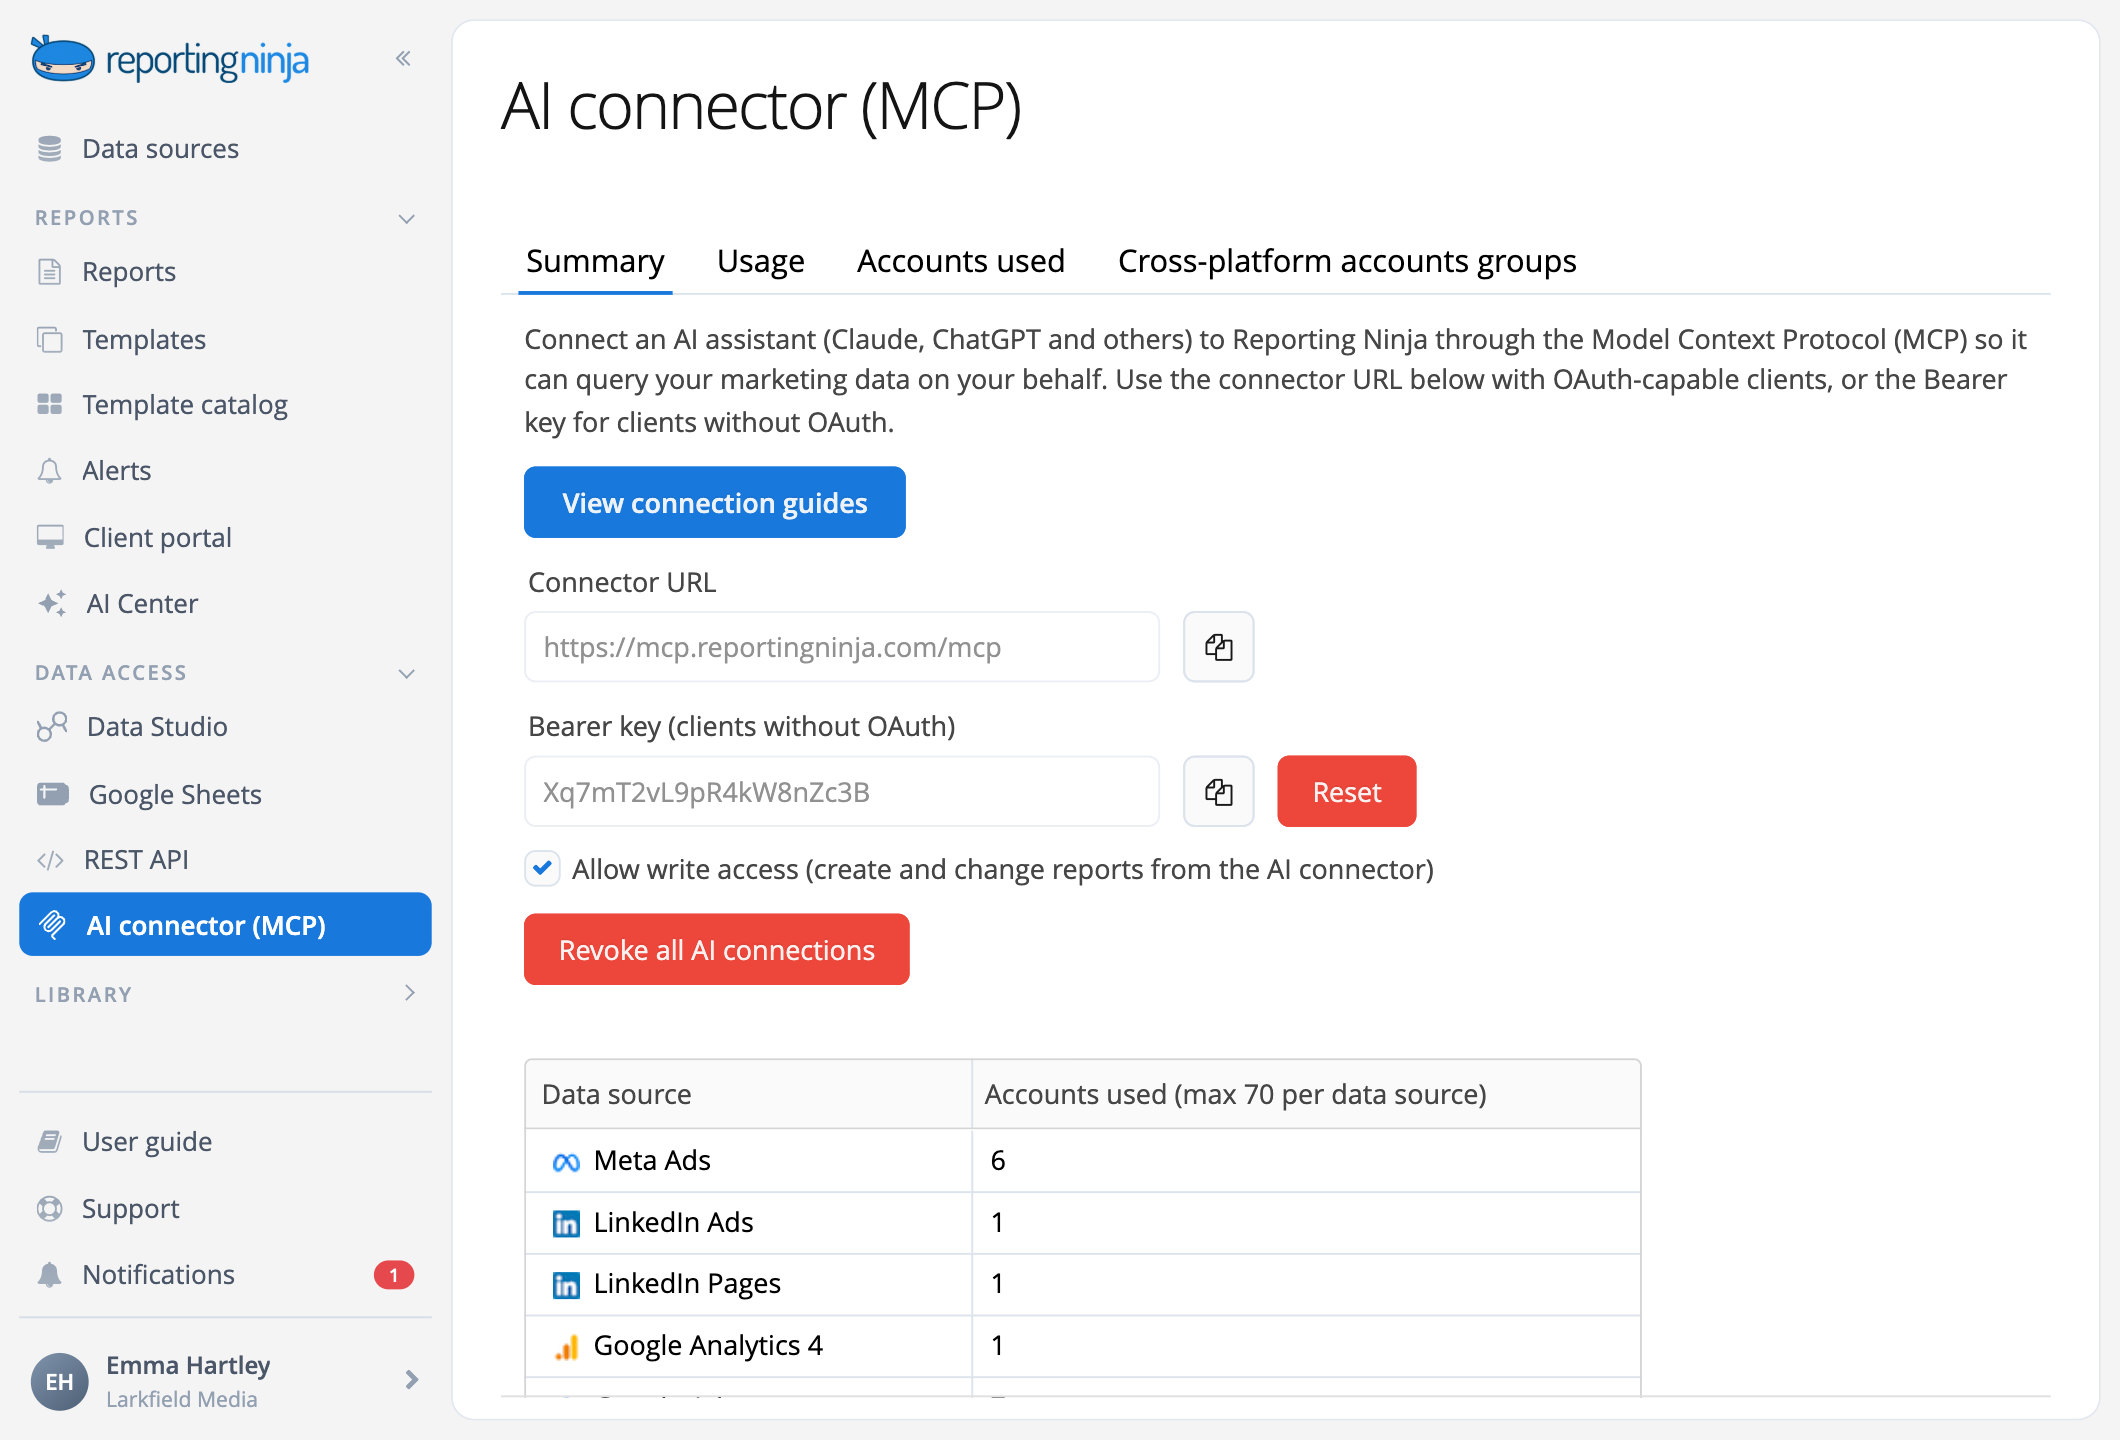Open Data Studio under Data Access

pos(157,727)
